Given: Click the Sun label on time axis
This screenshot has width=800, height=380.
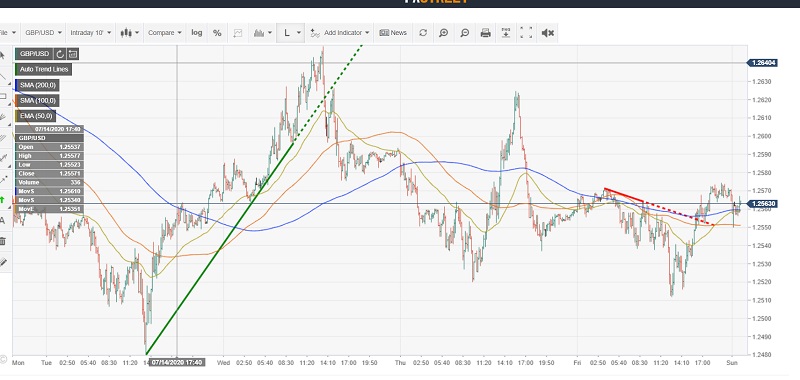Looking at the screenshot, I should point(732,363).
